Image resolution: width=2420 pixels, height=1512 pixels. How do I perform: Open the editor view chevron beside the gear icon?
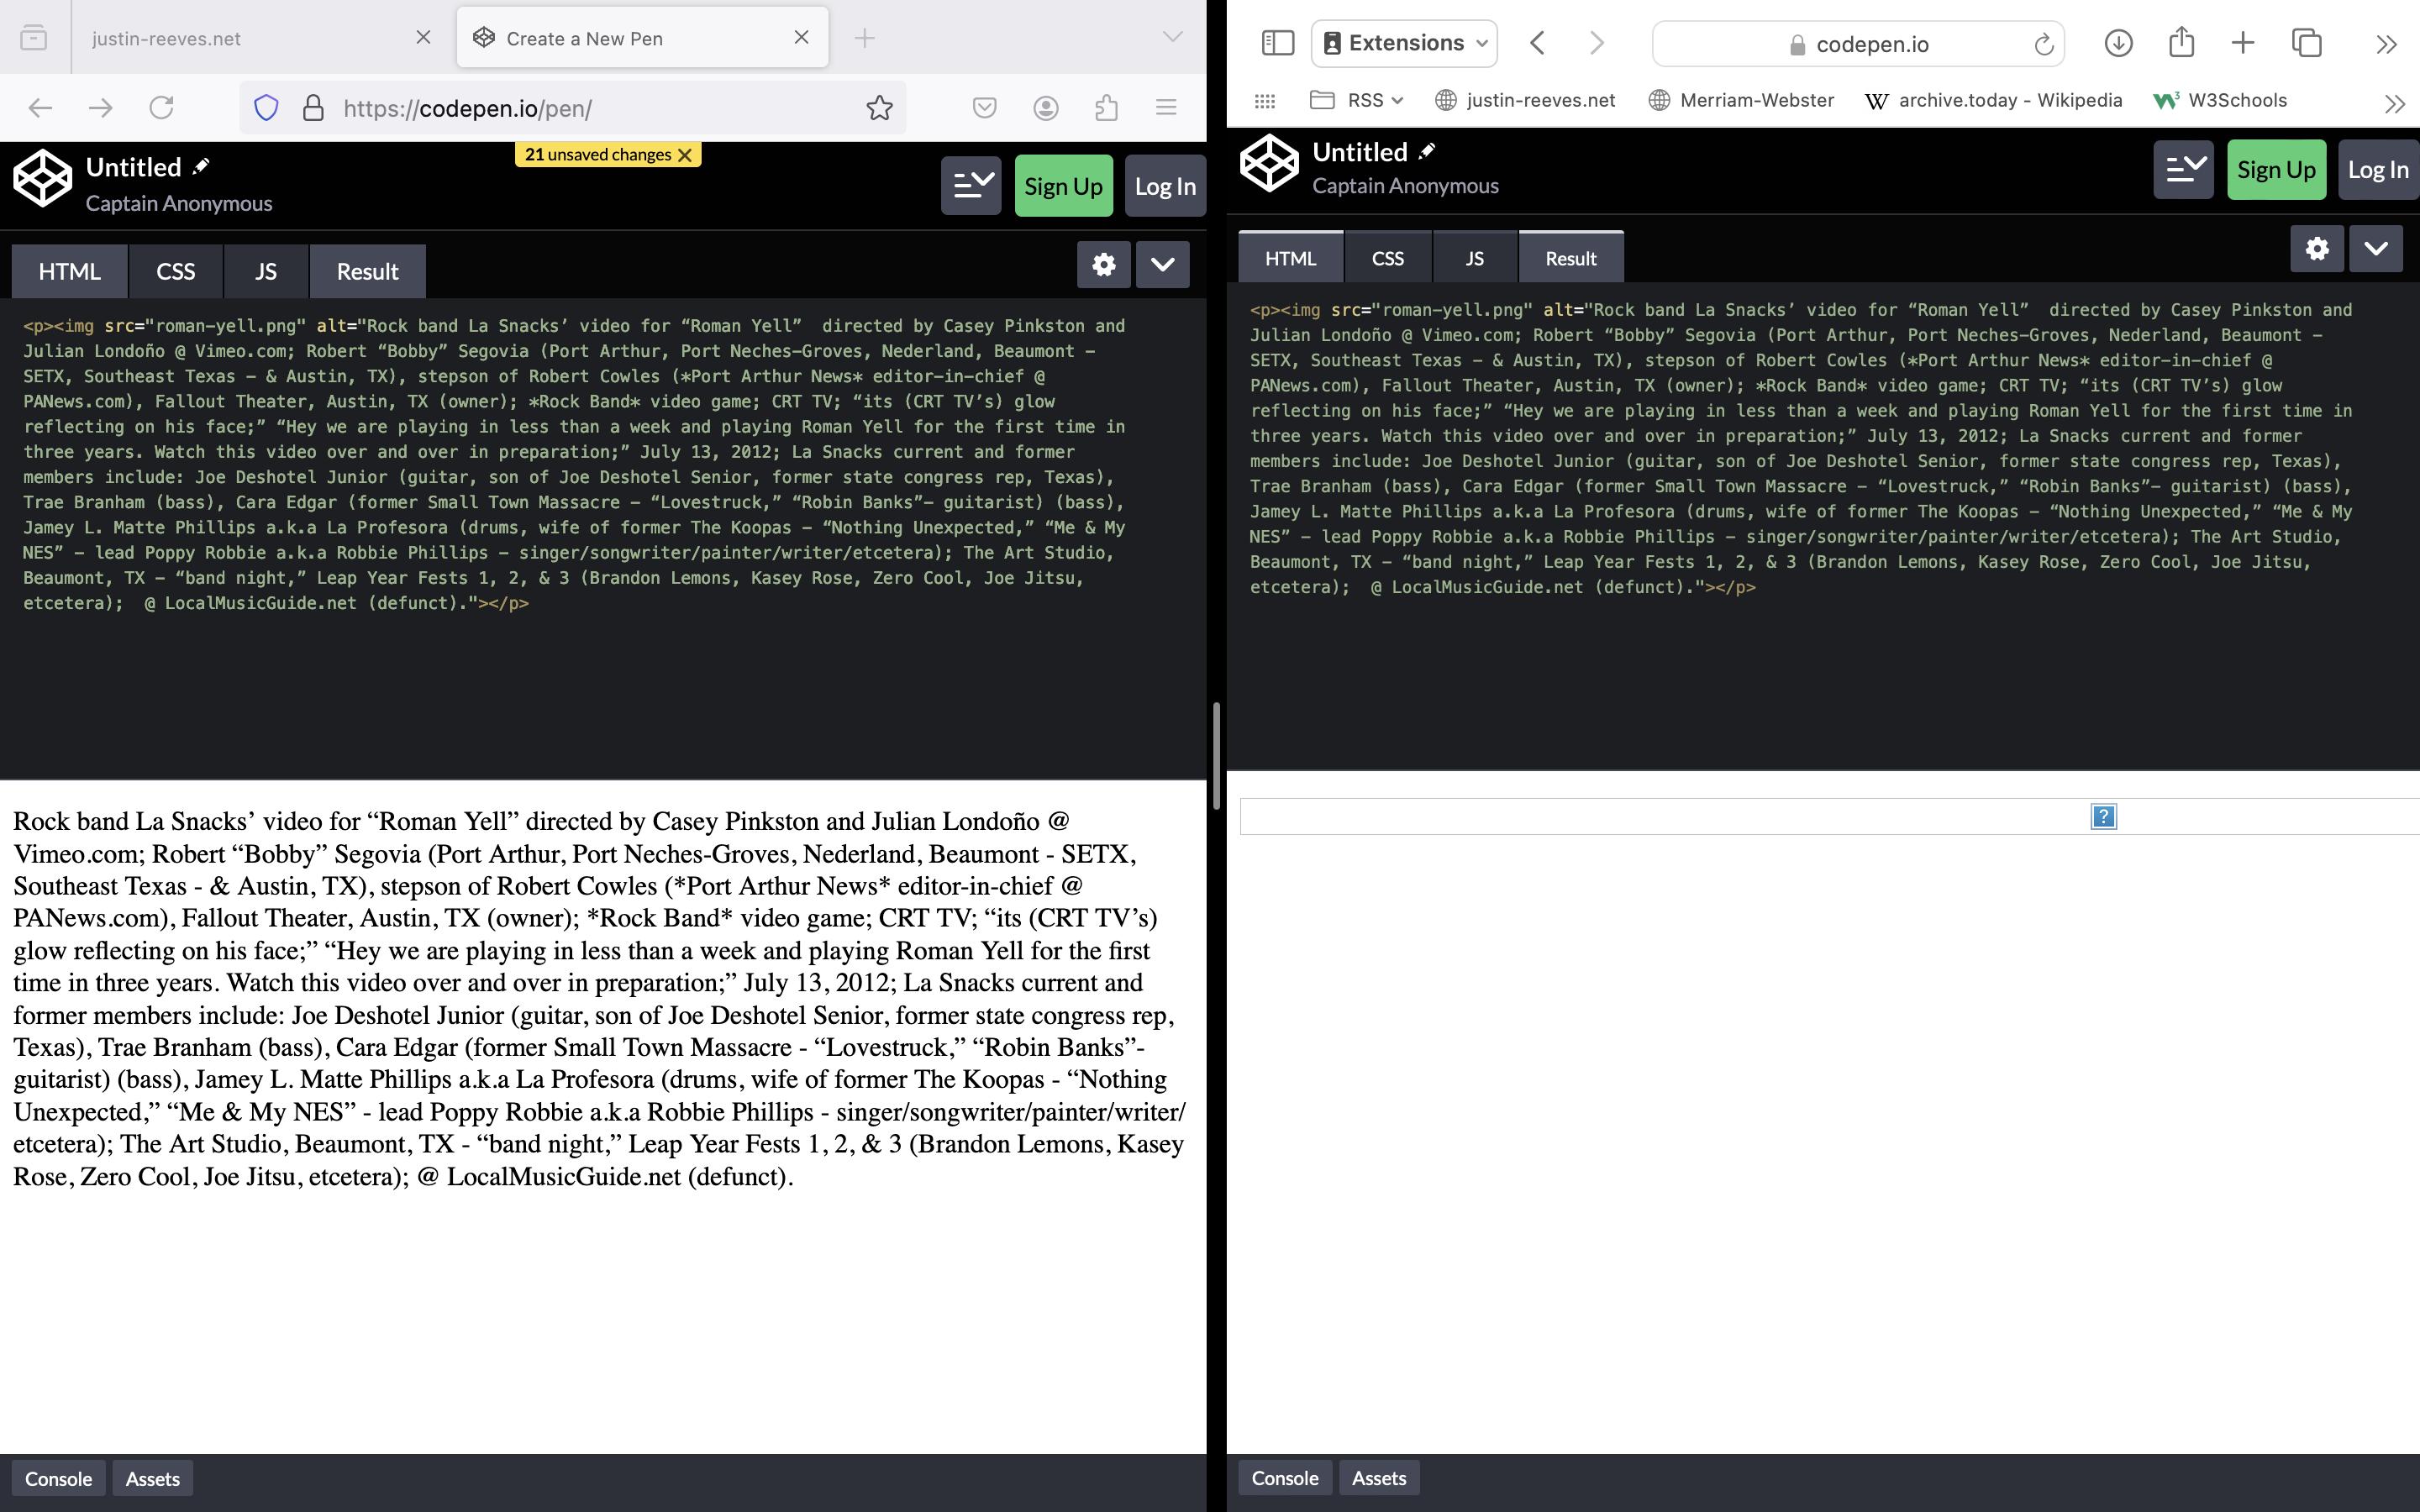point(1161,266)
